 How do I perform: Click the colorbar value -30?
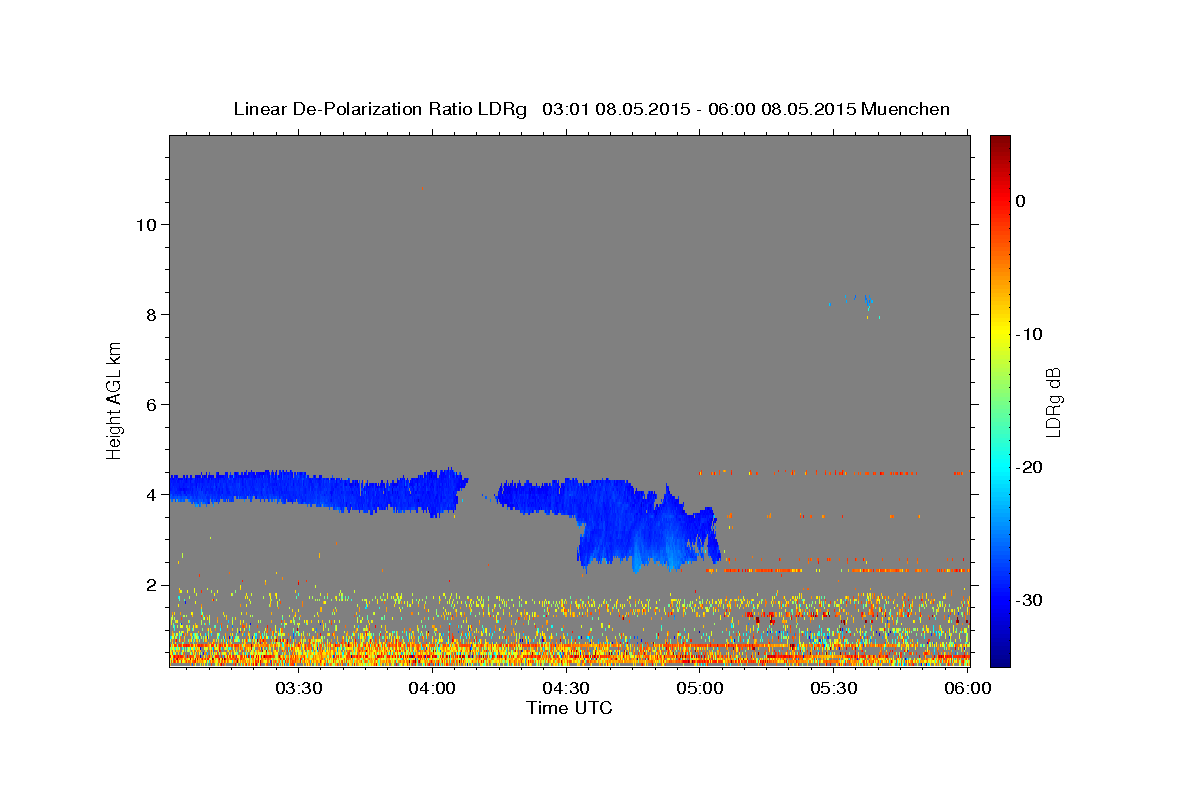(x=1030, y=600)
